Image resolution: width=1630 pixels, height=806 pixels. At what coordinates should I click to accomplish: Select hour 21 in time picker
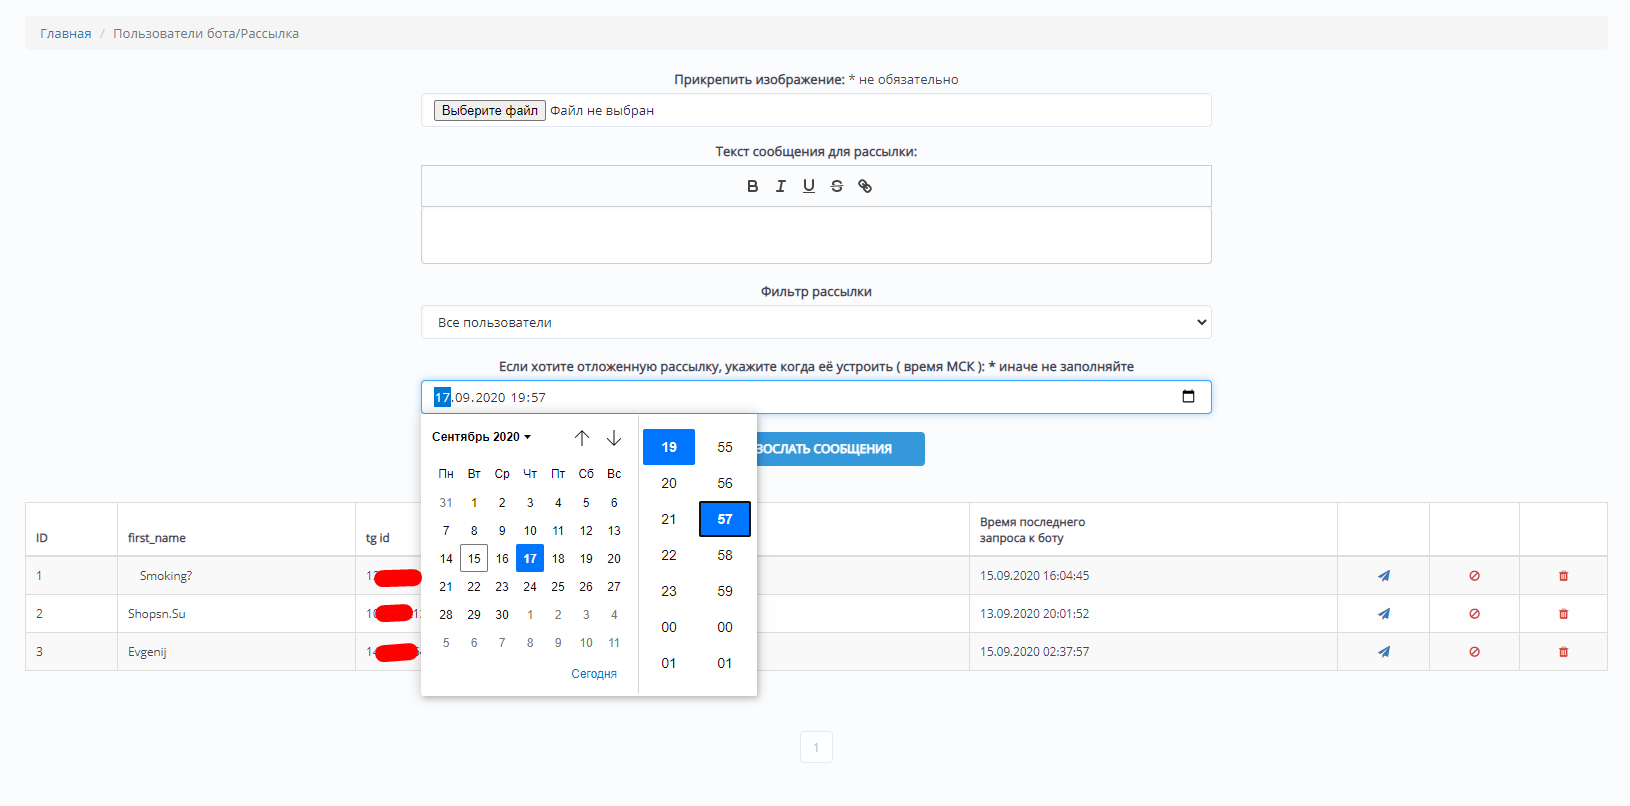[x=669, y=519]
